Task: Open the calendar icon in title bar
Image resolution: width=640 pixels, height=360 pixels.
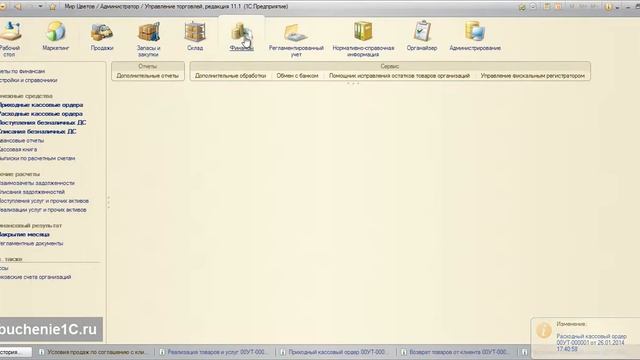Action: click(559, 7)
